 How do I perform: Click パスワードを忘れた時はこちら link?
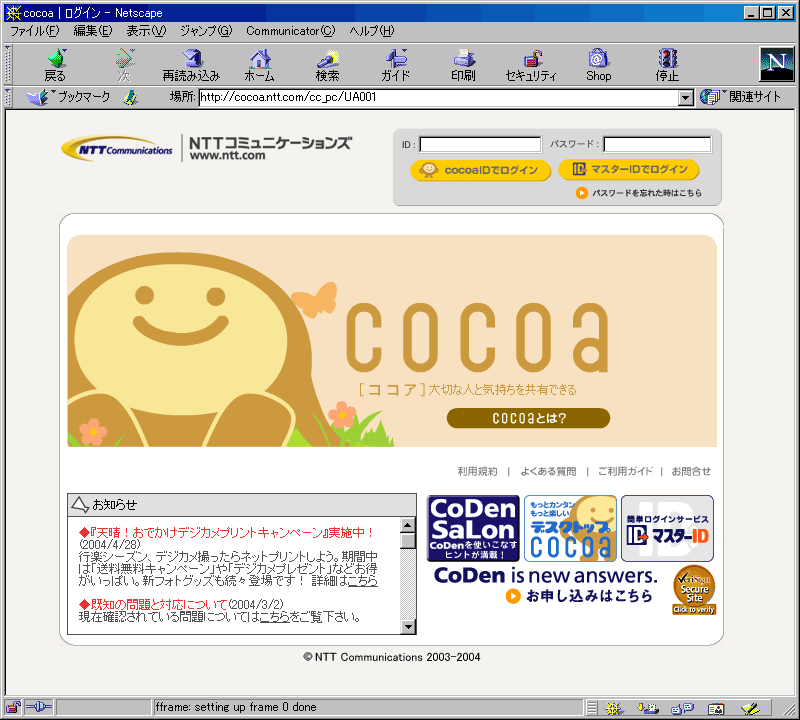click(639, 193)
